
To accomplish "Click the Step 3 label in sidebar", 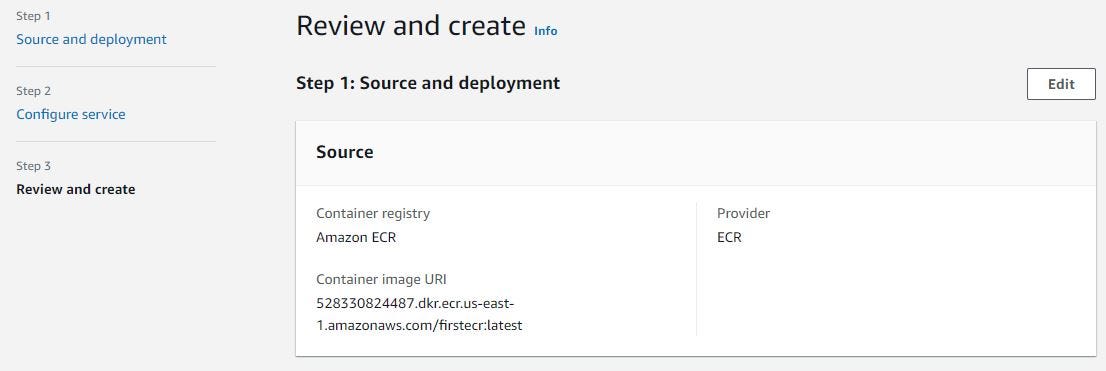I will (33, 166).
